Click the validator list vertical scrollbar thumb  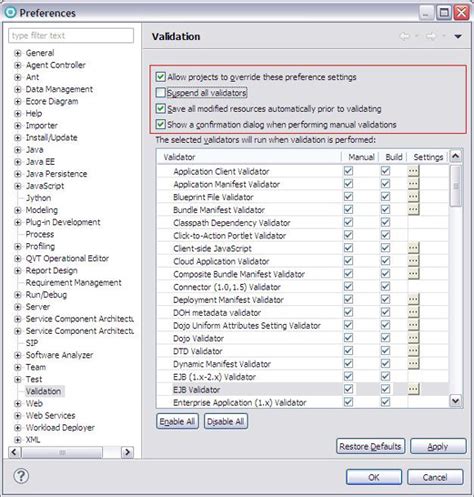(456, 186)
